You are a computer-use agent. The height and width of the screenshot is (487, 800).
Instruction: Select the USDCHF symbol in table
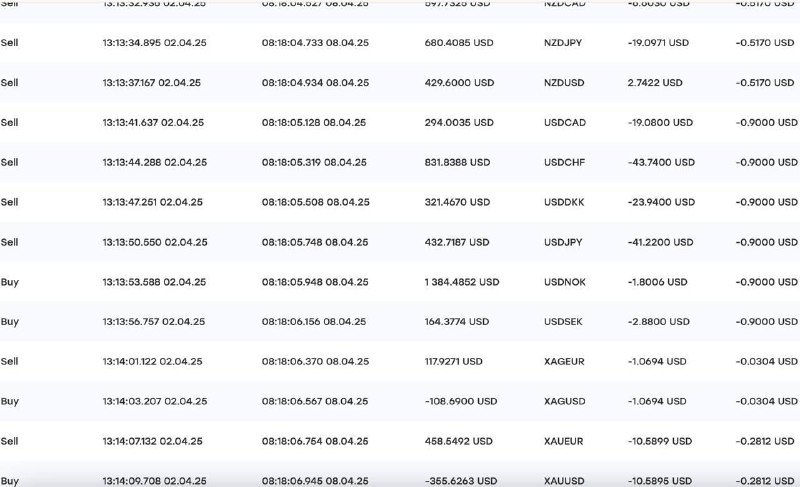(x=564, y=162)
